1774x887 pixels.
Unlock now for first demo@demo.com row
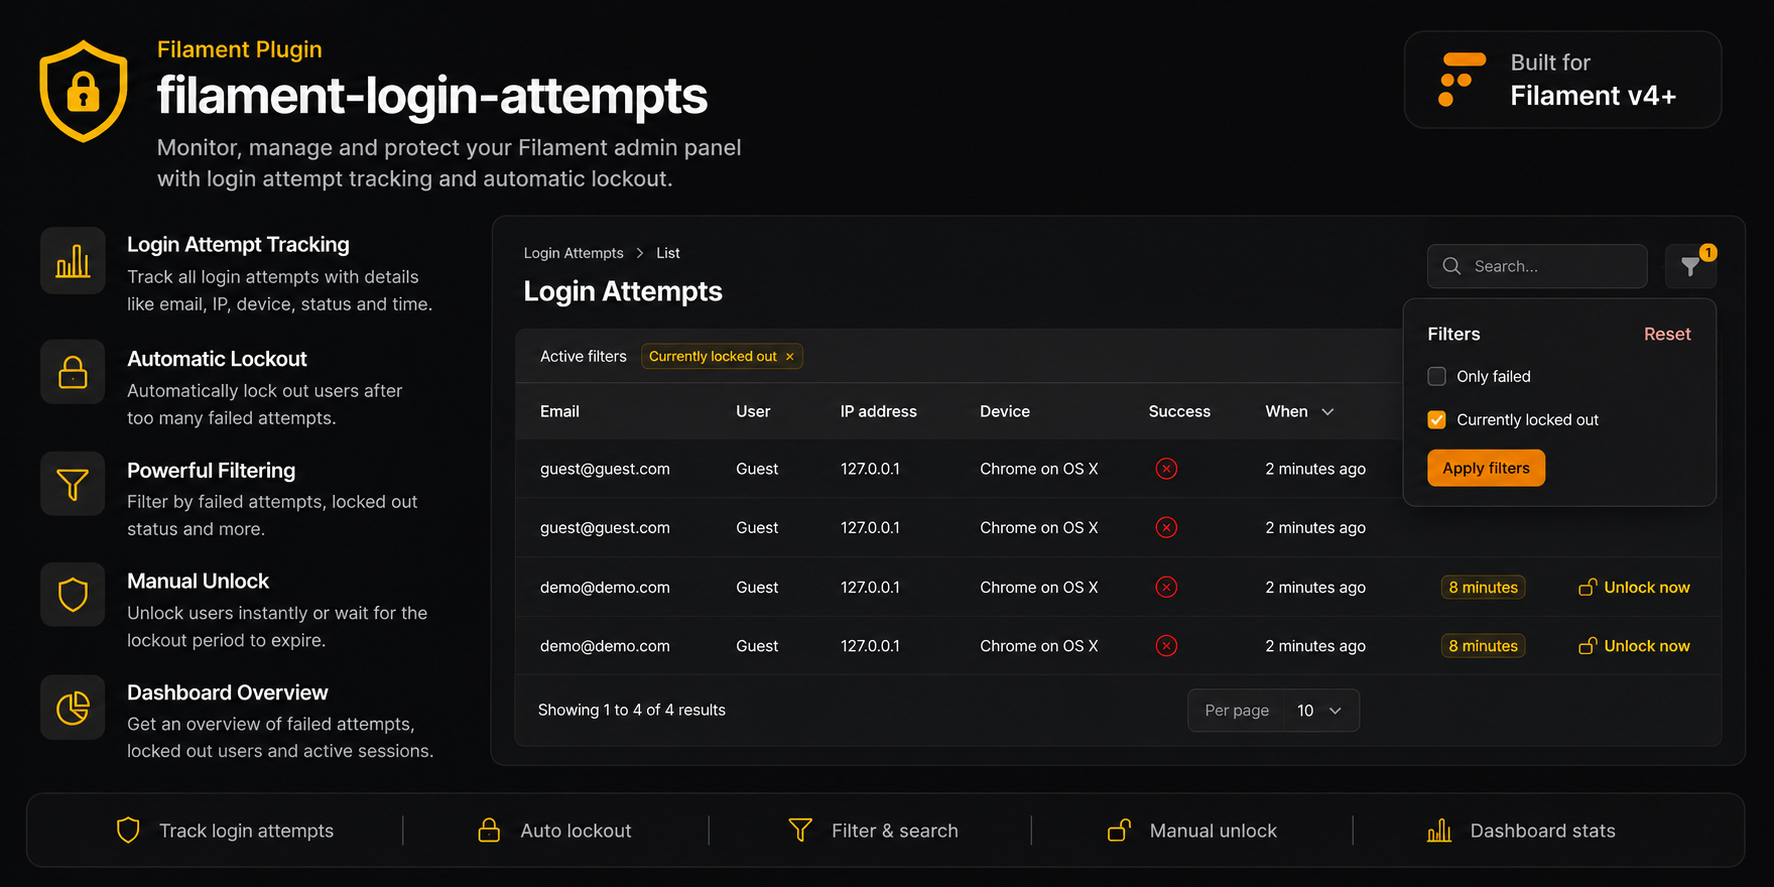pyautogui.click(x=1634, y=587)
